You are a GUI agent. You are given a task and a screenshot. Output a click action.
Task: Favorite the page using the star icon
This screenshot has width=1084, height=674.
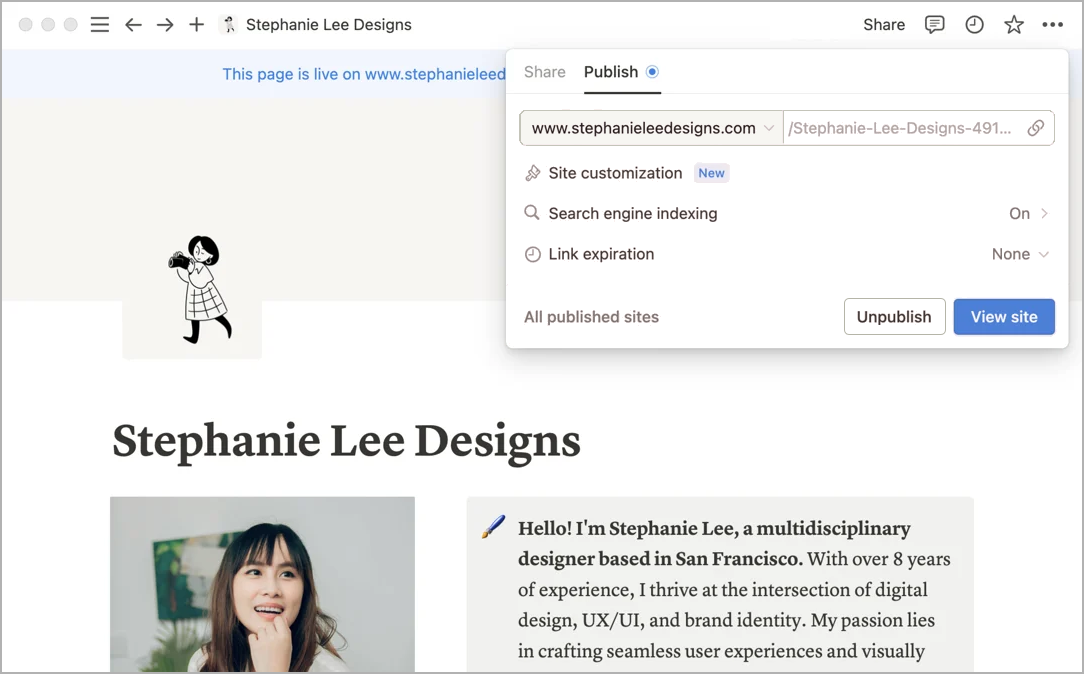[x=1013, y=24]
